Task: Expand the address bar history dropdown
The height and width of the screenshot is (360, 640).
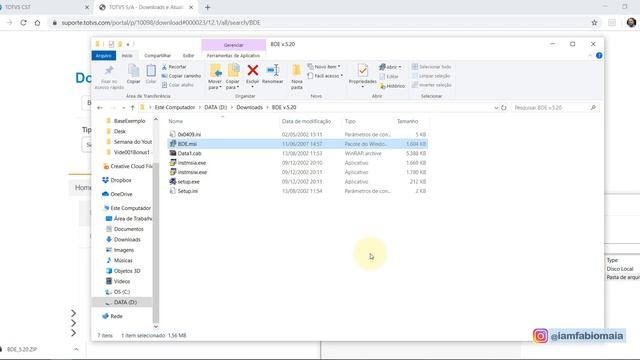Action: tap(496, 108)
